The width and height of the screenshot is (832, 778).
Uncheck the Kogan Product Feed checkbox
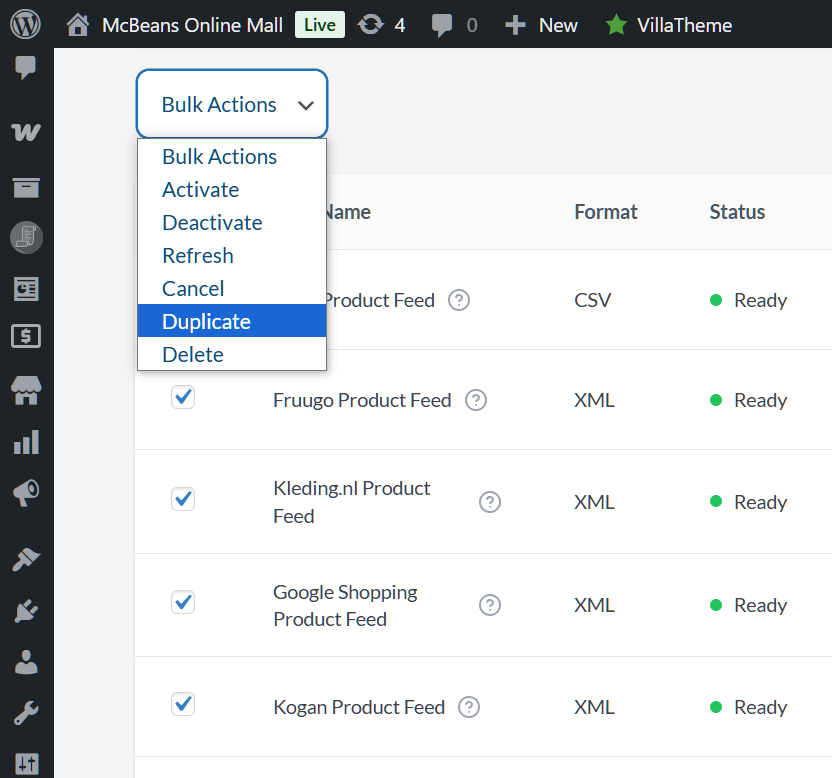pos(183,704)
